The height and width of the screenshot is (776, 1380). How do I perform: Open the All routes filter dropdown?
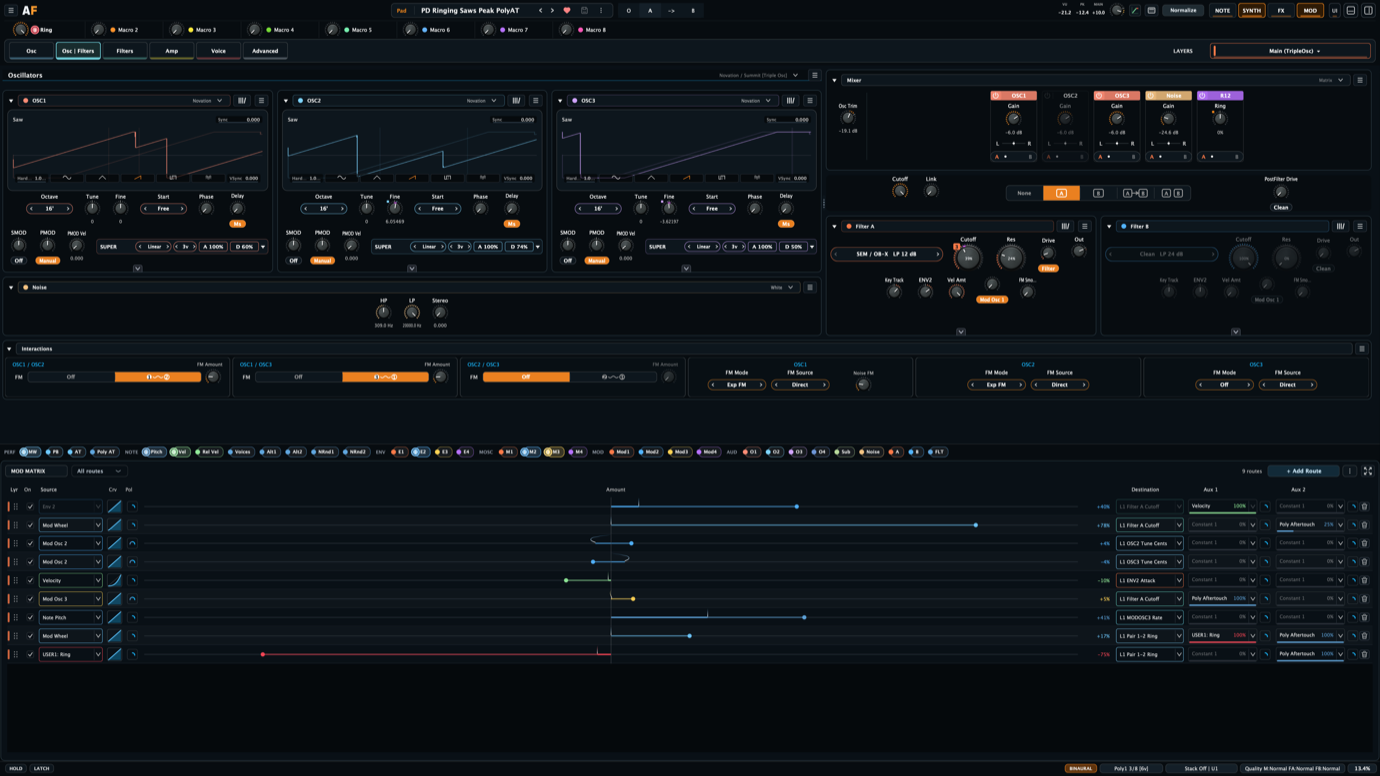99,471
